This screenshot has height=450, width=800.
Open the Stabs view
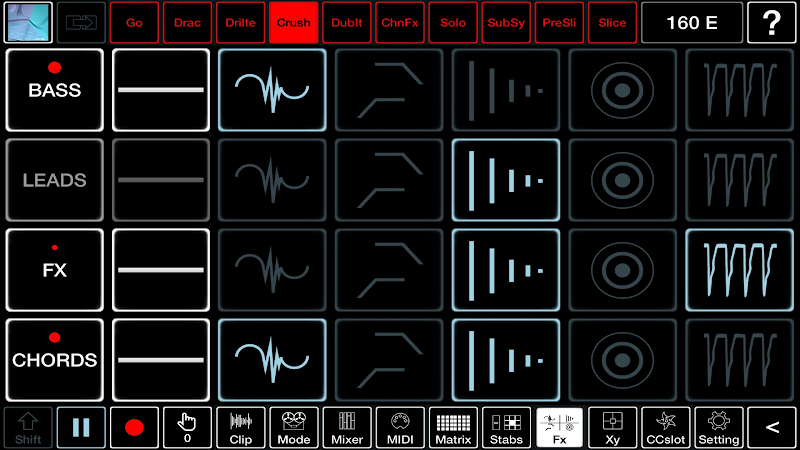506,428
